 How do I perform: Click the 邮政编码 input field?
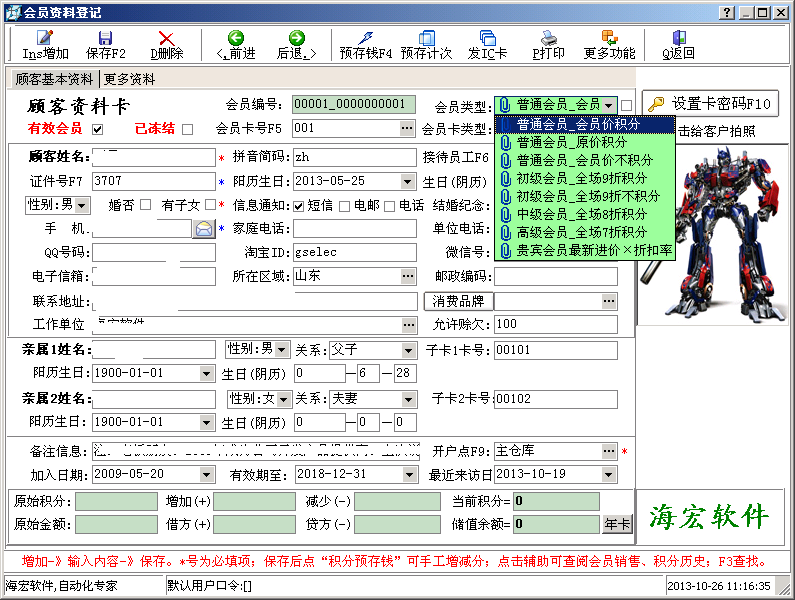(556, 277)
